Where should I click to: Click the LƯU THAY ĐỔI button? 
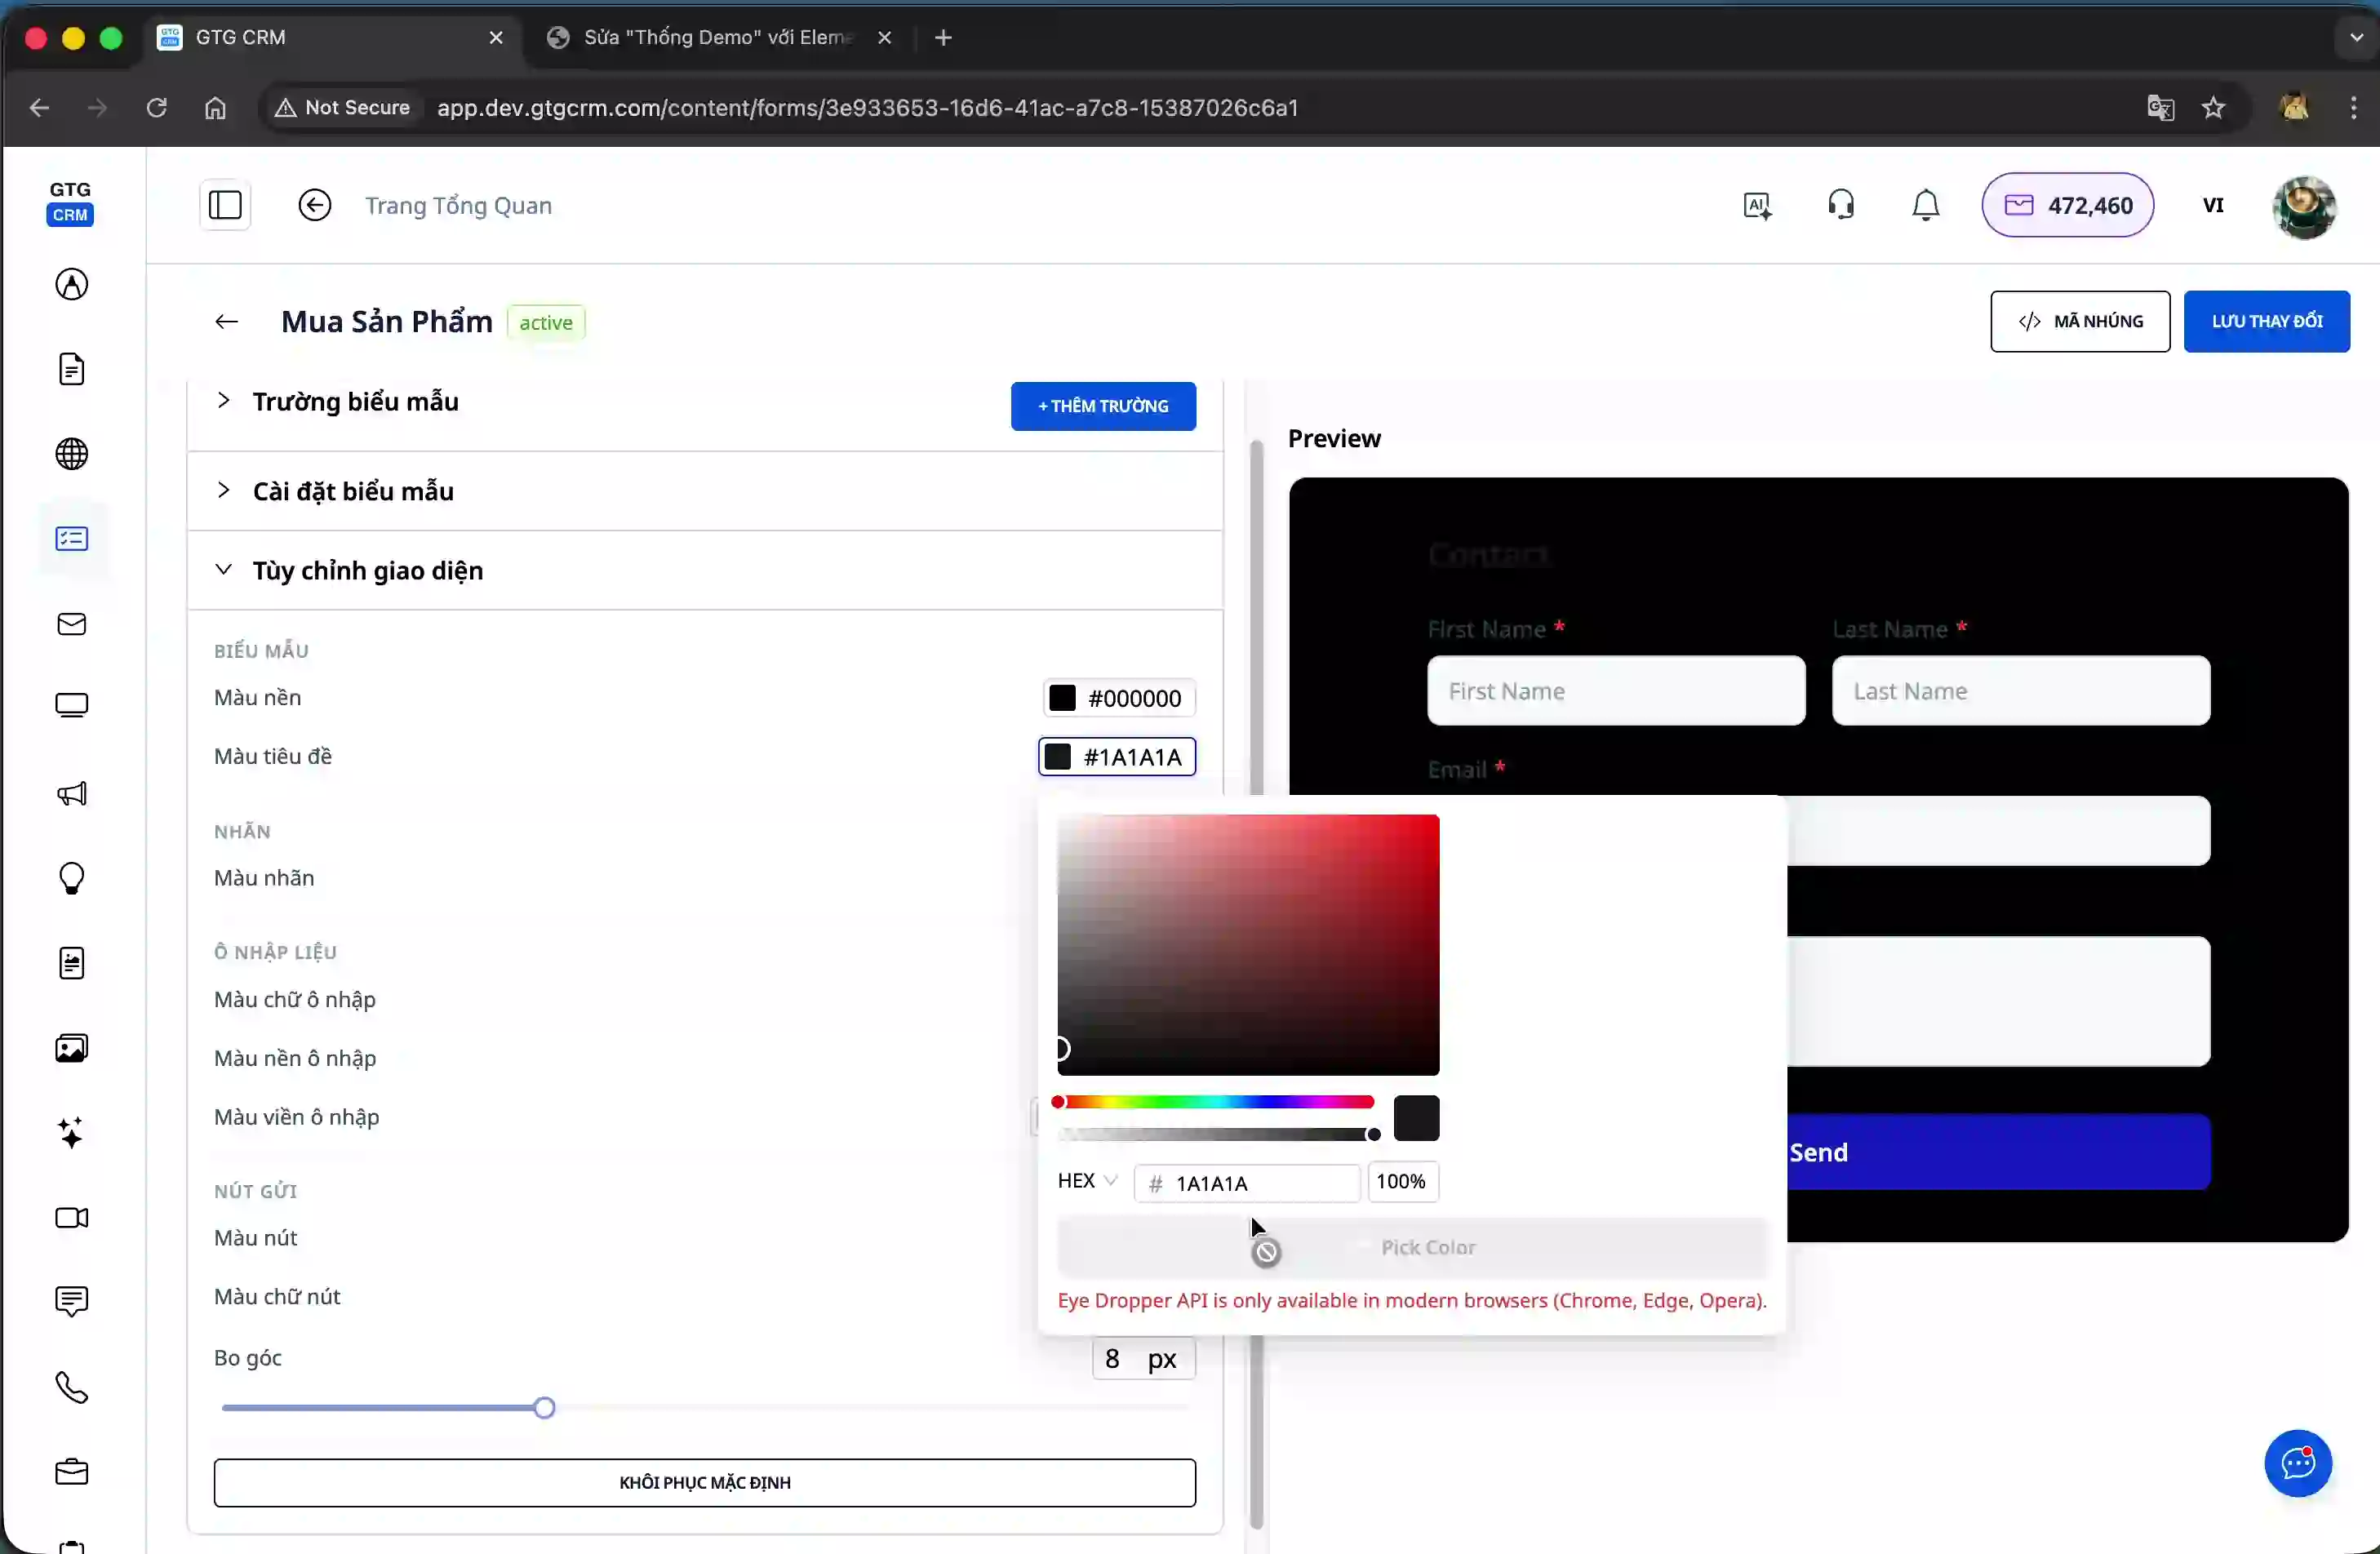tap(2266, 321)
